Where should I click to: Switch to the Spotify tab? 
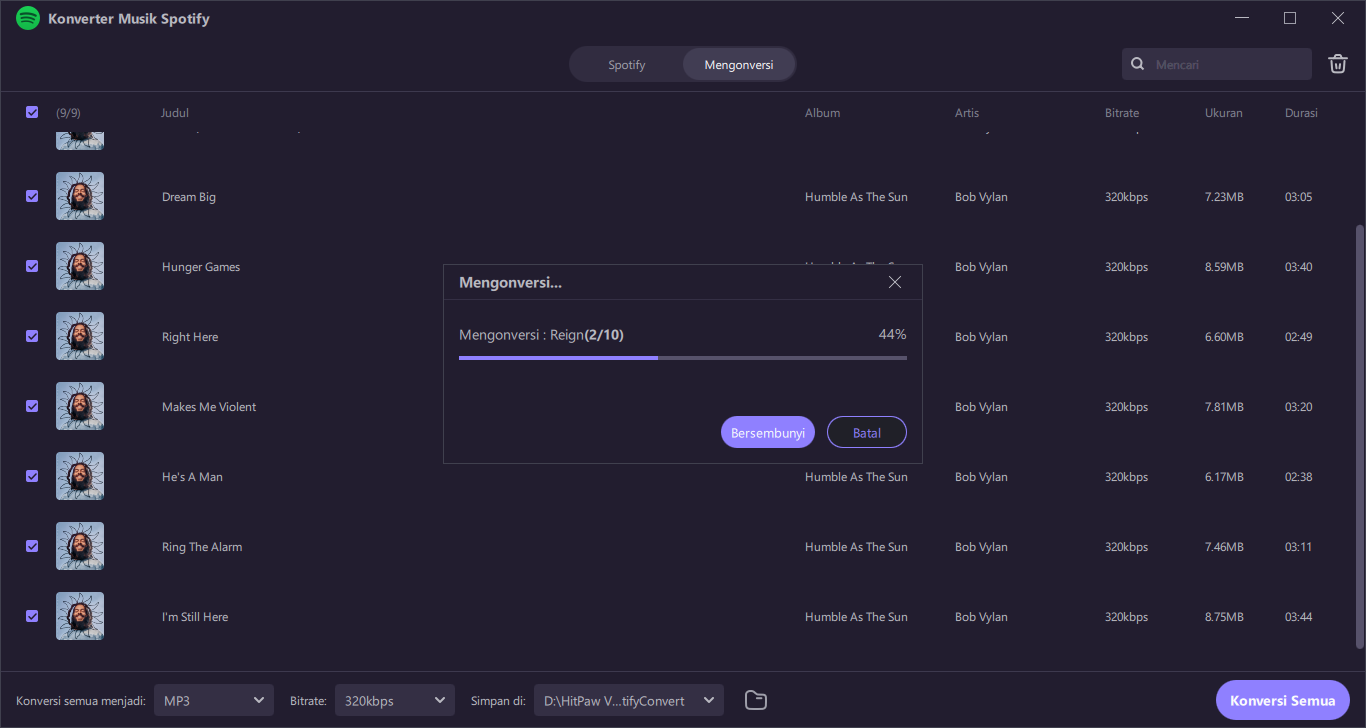(x=627, y=65)
